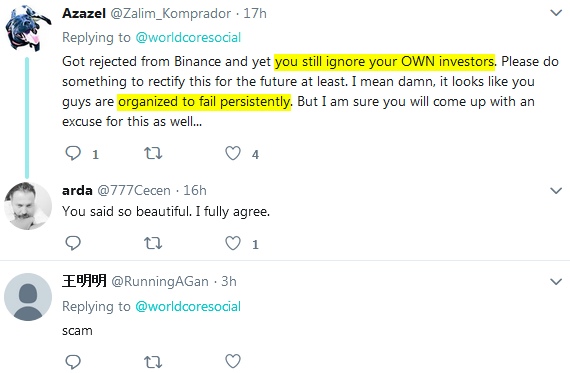Open more options chevron on Azazel's tweet

pyautogui.click(x=556, y=13)
